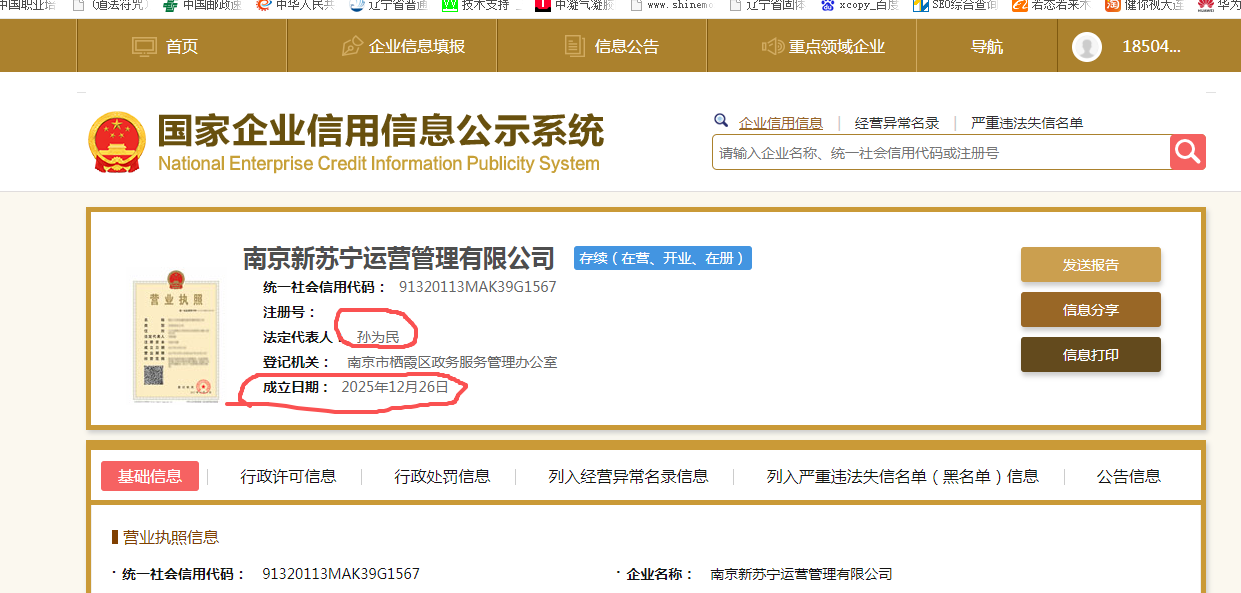Click the 信息分享 button
The image size is (1241, 593).
[1091, 310]
